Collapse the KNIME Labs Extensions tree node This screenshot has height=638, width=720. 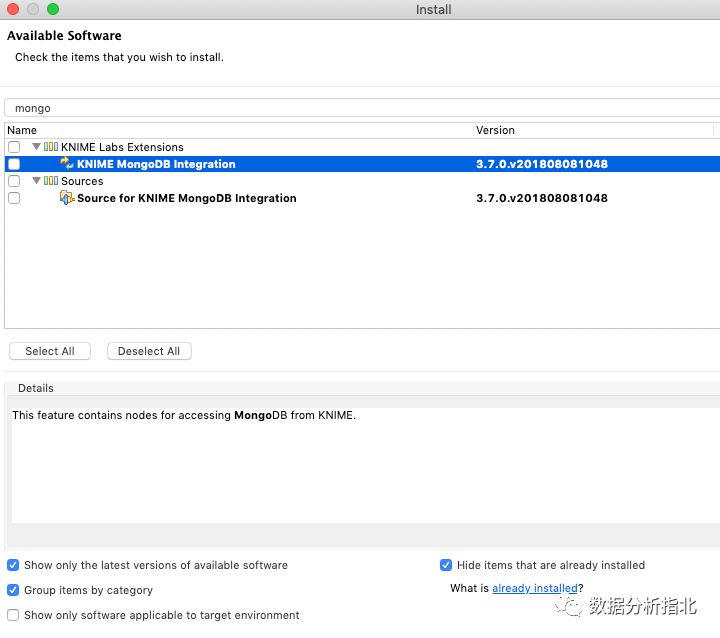tap(36, 147)
